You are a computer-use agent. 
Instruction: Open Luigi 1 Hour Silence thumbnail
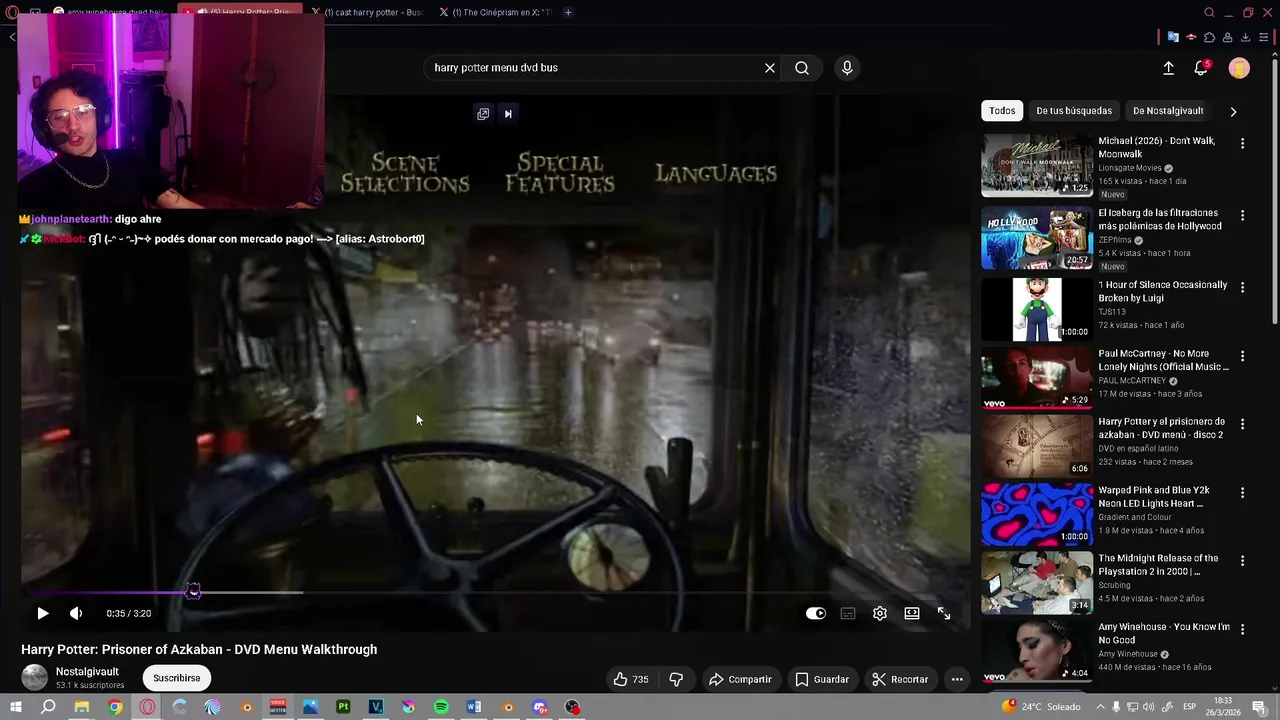1037,310
